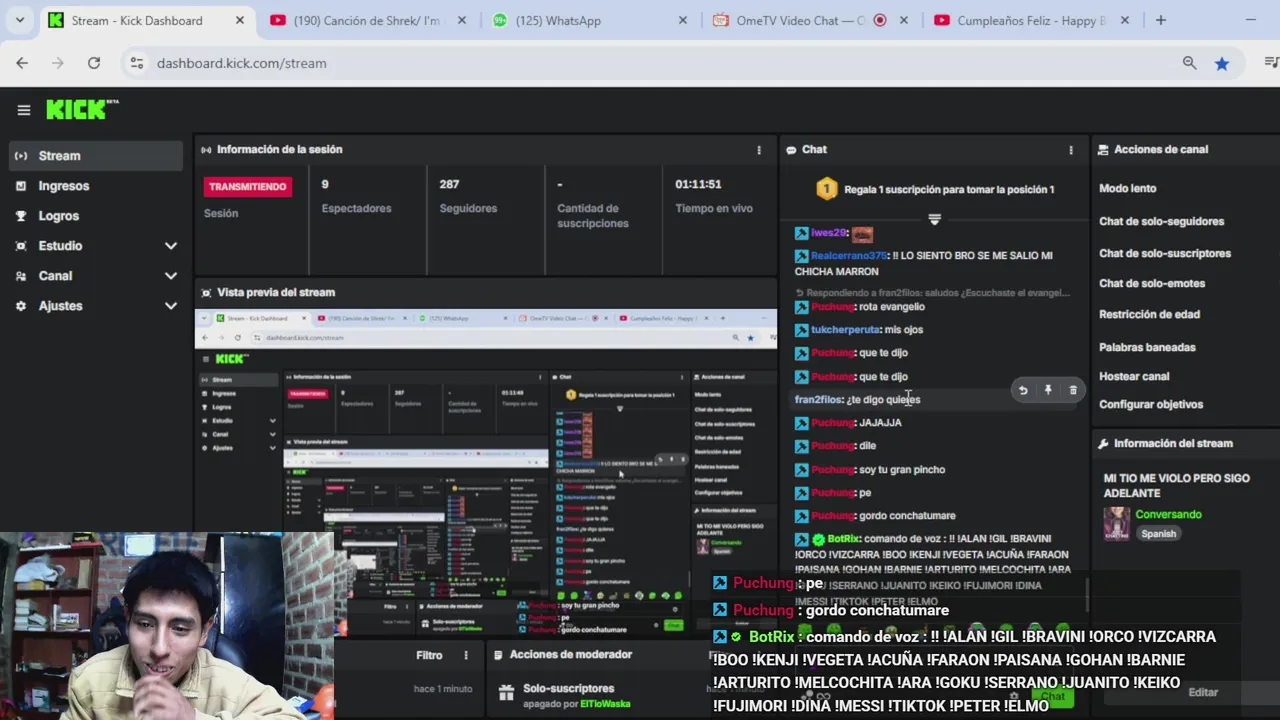Image resolution: width=1280 pixels, height=720 pixels.
Task: Click the browser zoom magnifier icon
Action: pos(1189,63)
